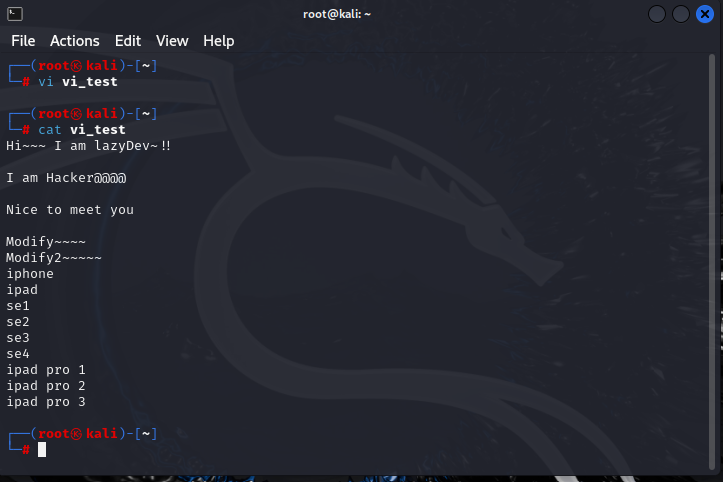The height and width of the screenshot is (482, 723).
Task: Close the terminal with blue X button
Action: pyautogui.click(x=705, y=14)
